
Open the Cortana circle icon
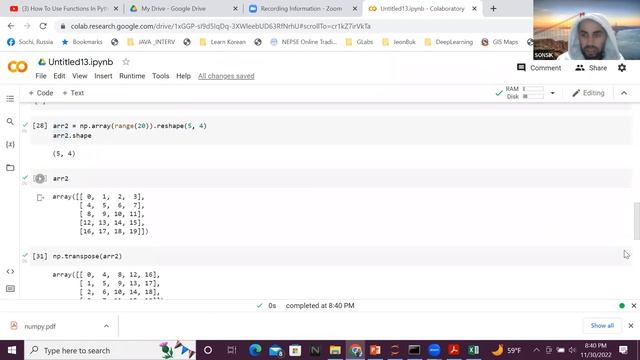[208, 350]
